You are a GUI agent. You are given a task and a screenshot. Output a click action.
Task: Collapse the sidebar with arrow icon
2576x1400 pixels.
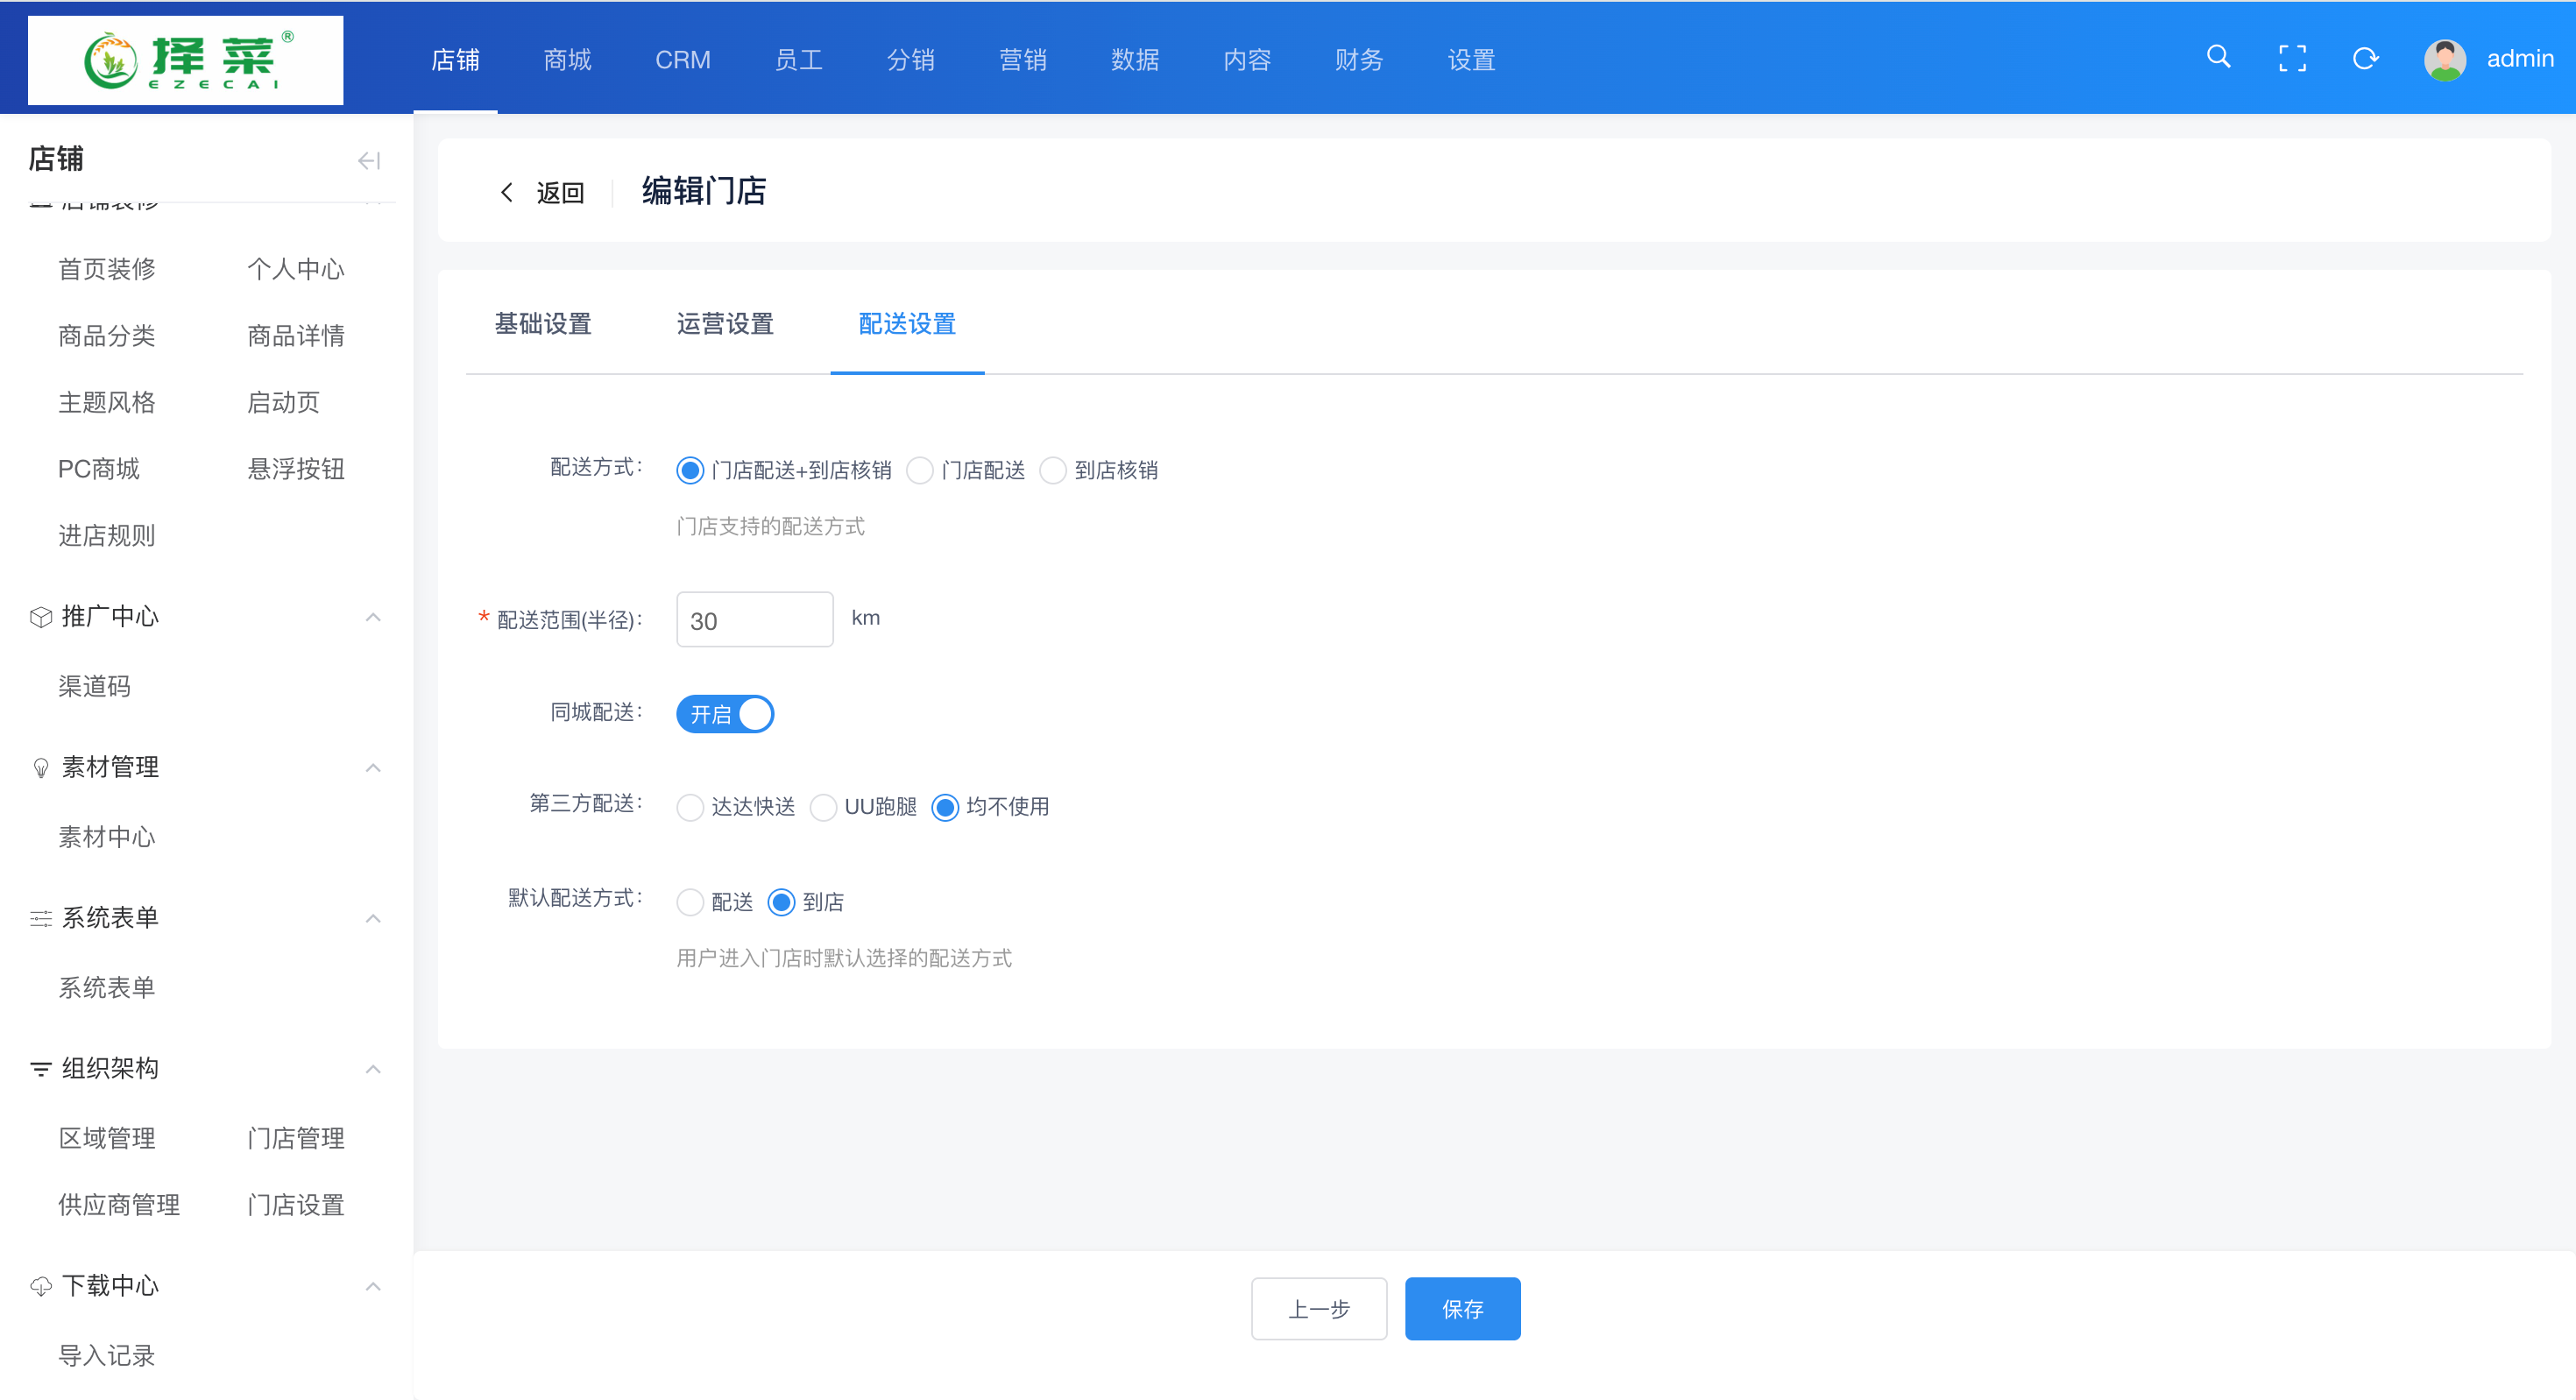click(x=369, y=160)
